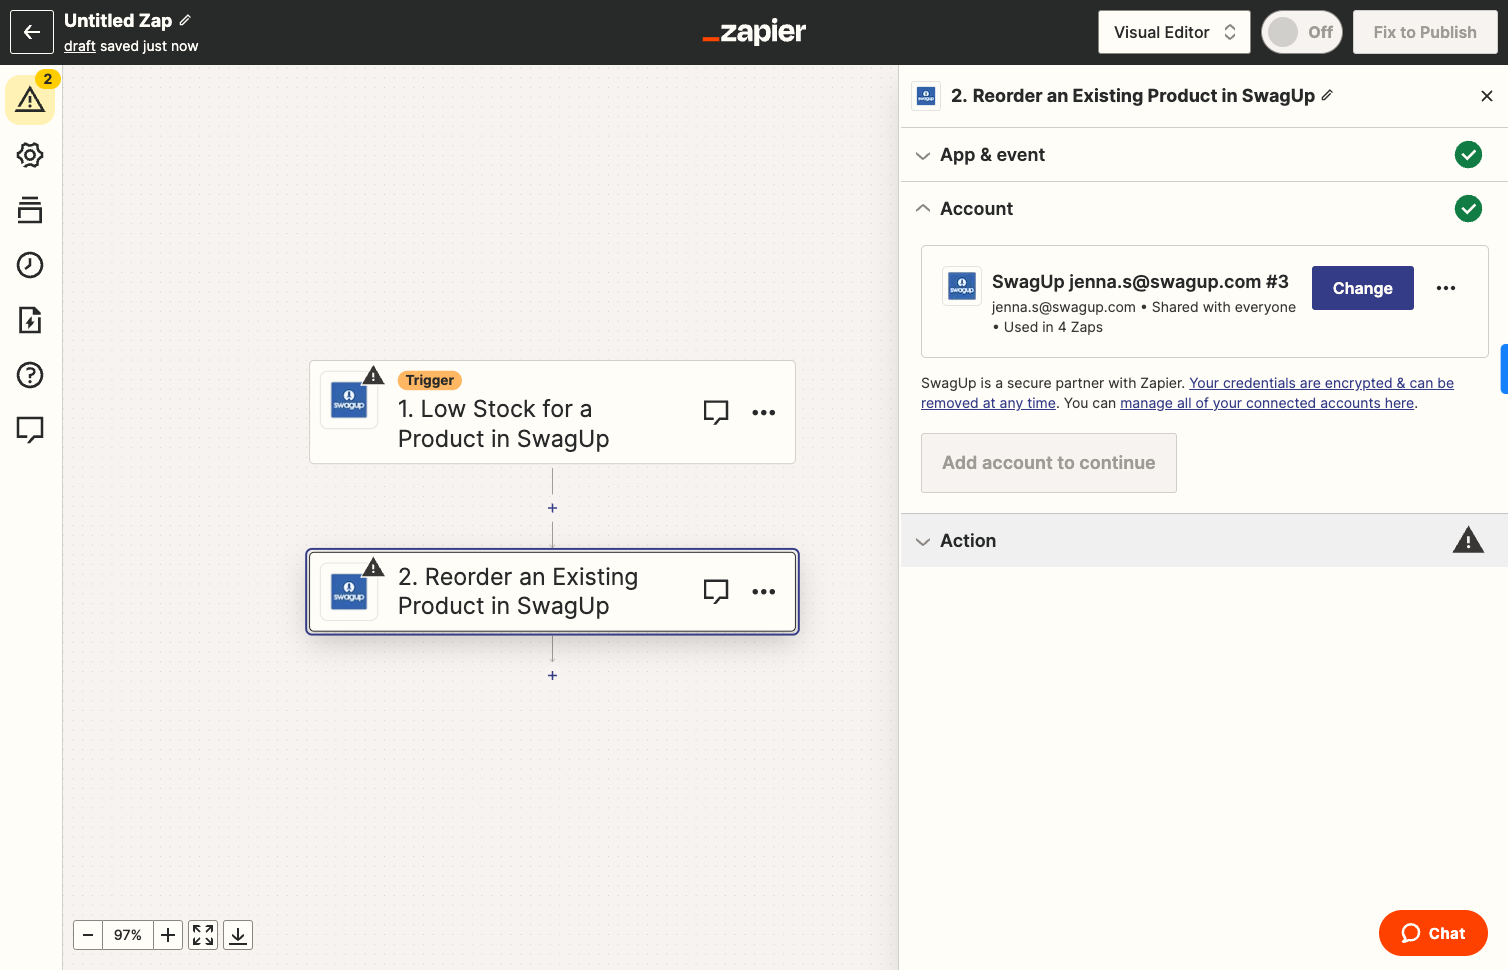Expand the Action section

[x=1204, y=541]
